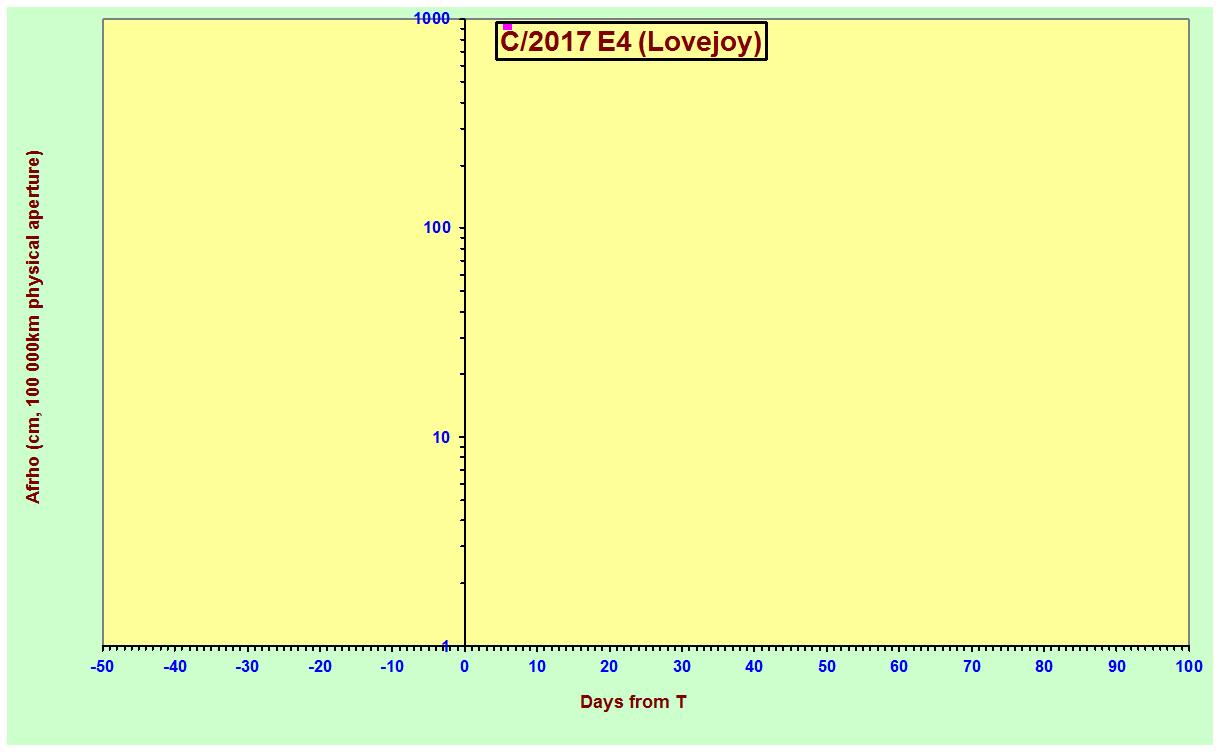Image resolution: width=1220 pixels, height=752 pixels.
Task: Click the x-axis label 40
Action: tap(755, 666)
